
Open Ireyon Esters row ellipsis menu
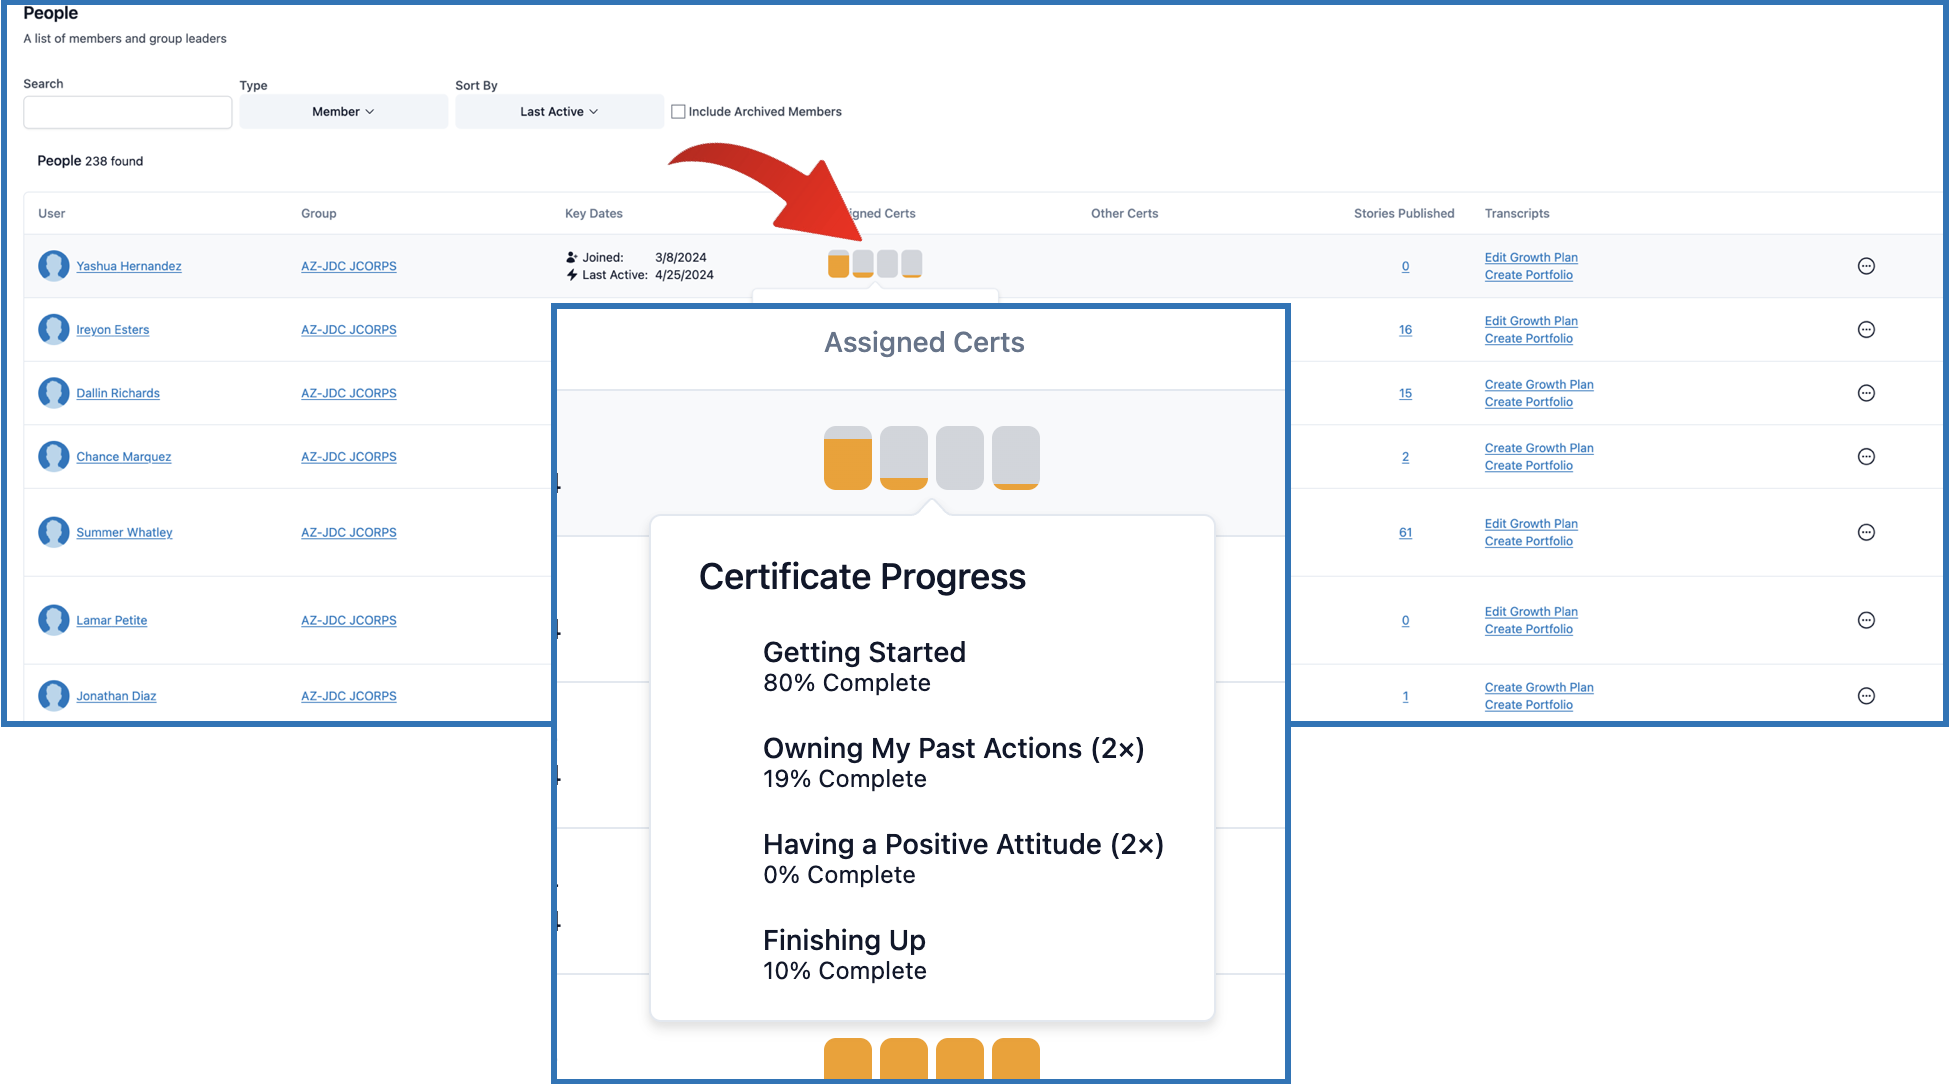click(1866, 330)
